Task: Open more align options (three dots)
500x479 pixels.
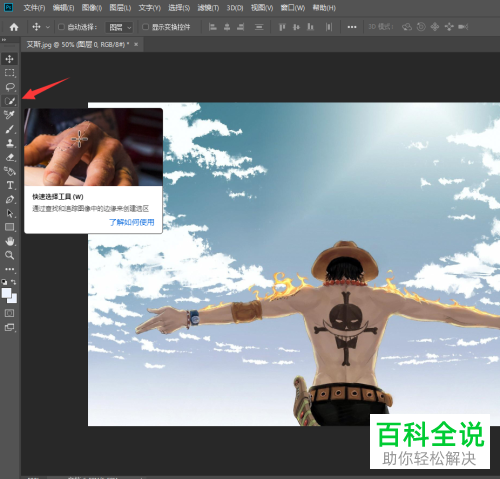Action: tap(352, 27)
